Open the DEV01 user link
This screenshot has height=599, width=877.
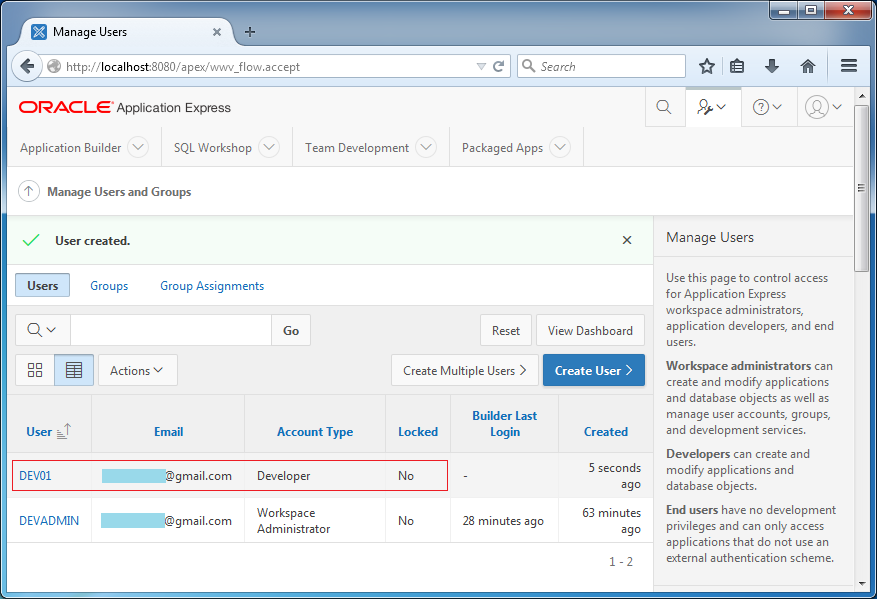(x=35, y=475)
